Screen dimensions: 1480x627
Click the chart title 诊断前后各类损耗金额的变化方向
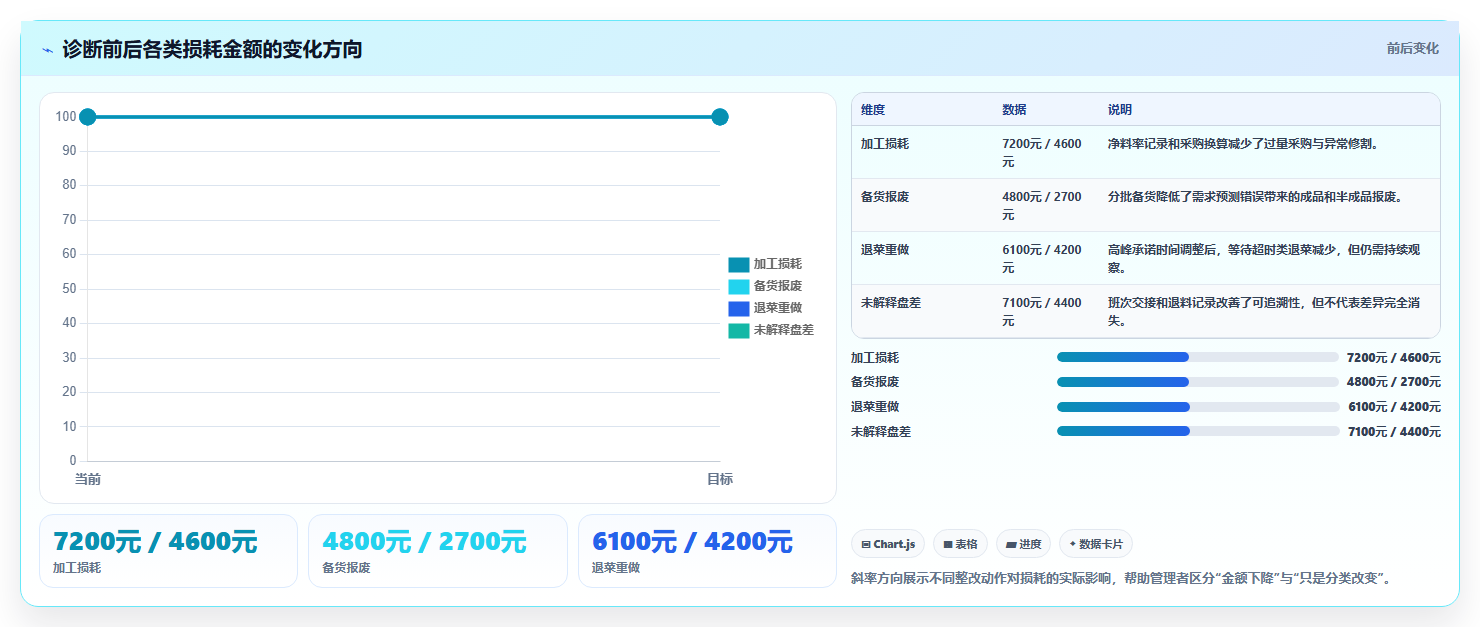click(x=212, y=49)
